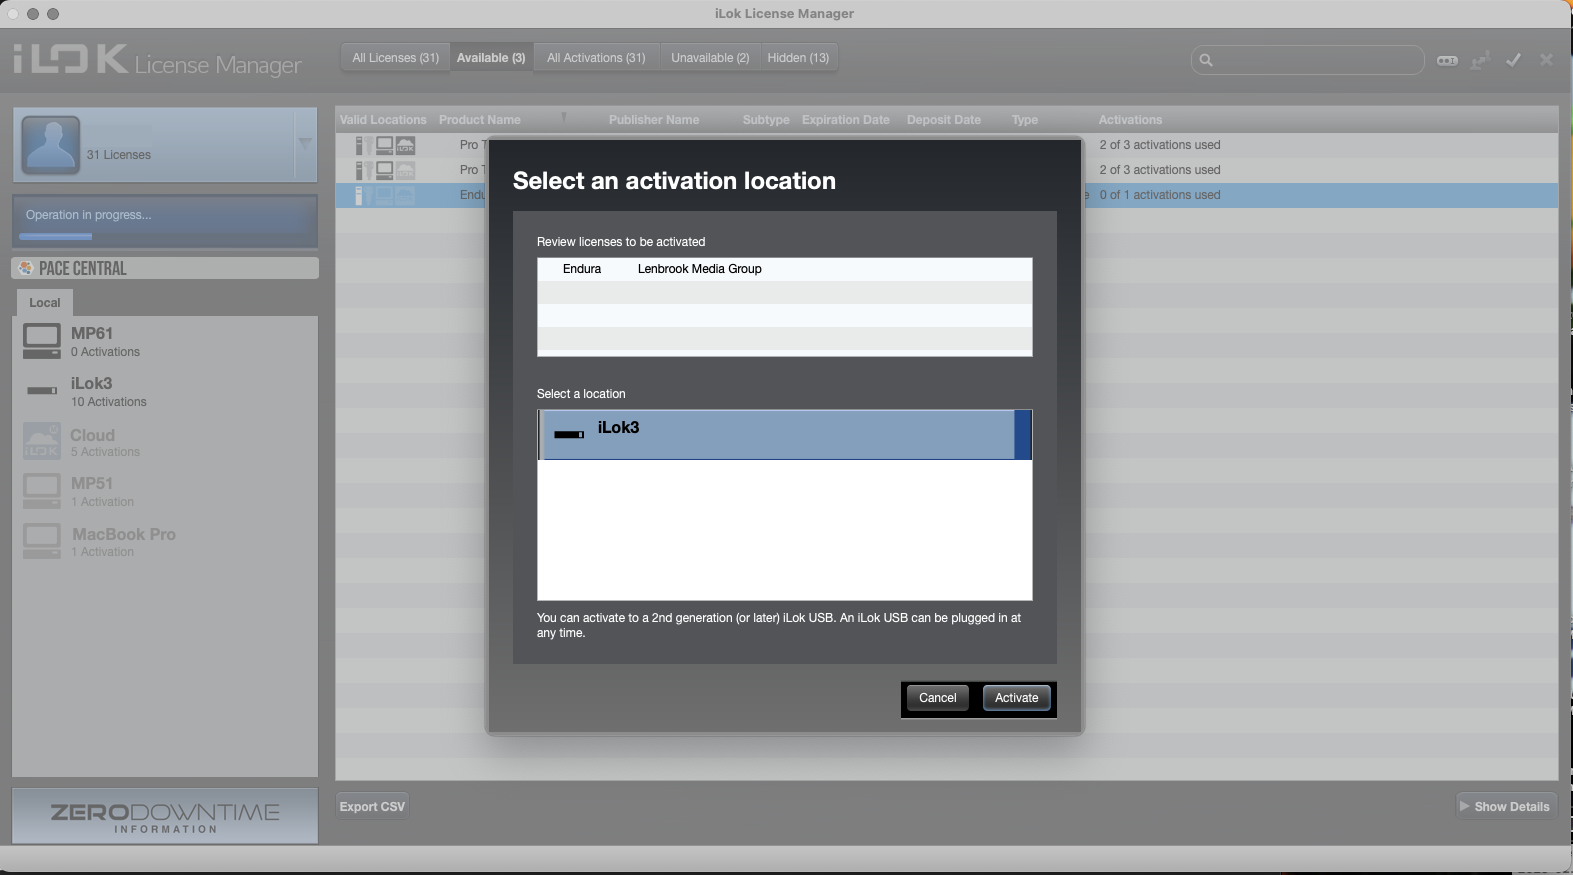Screen dimensions: 1573x875
Task: Sort by Subtype column header
Action: (x=766, y=120)
